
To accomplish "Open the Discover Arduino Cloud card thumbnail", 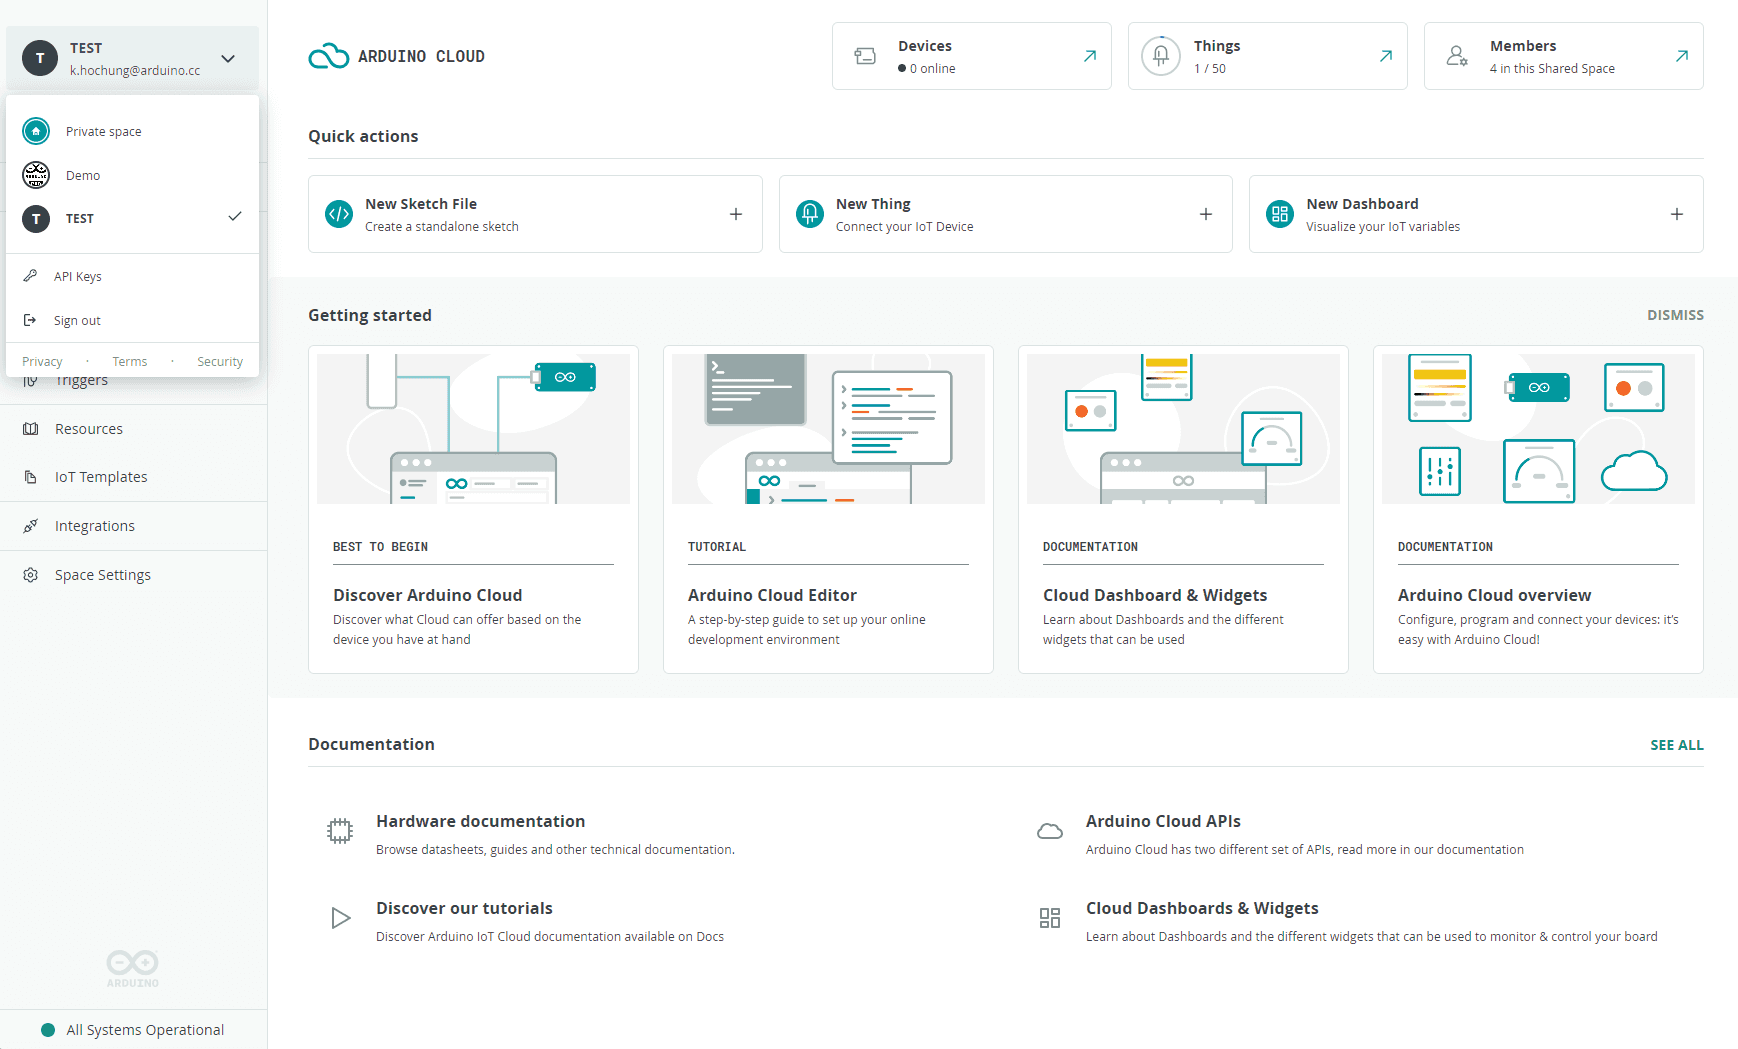I will tap(473, 429).
